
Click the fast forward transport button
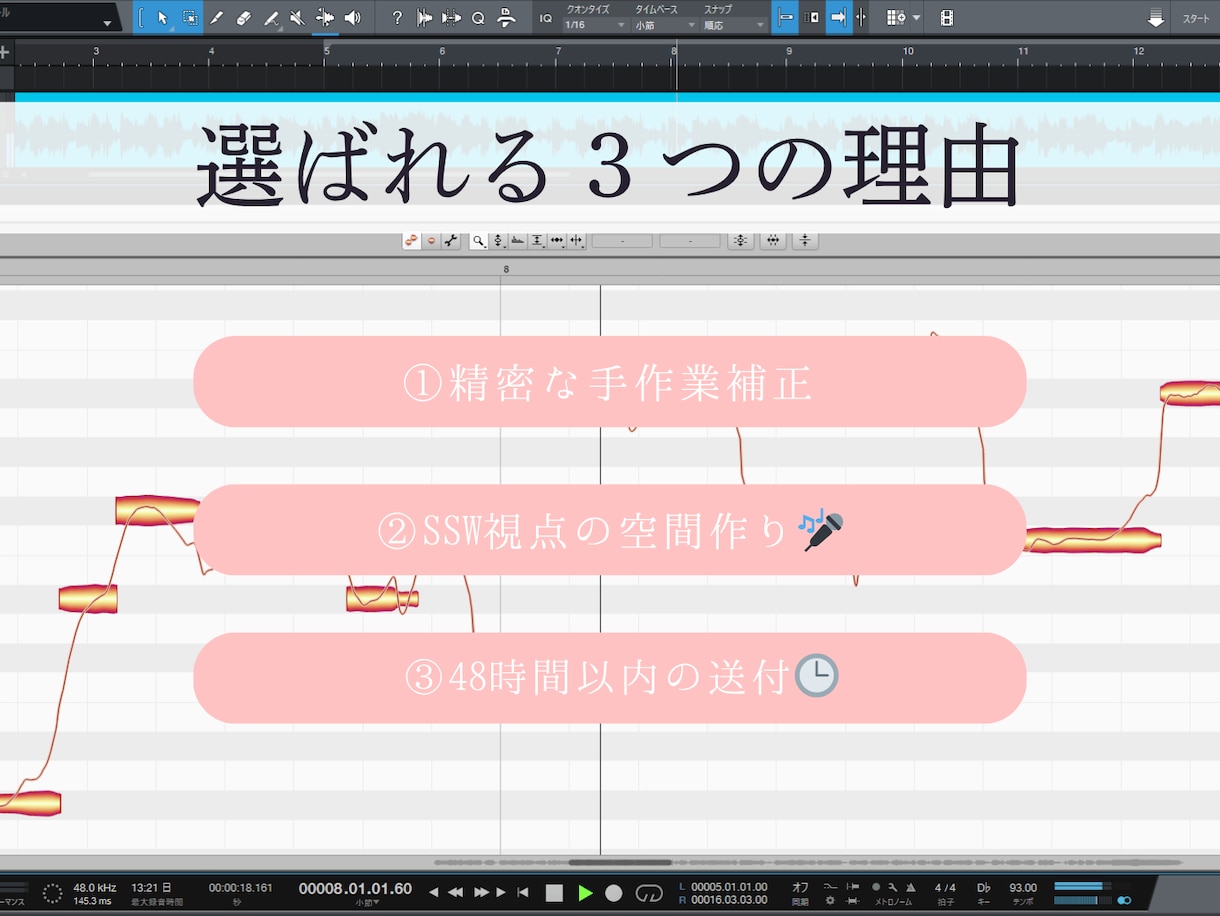[x=481, y=892]
